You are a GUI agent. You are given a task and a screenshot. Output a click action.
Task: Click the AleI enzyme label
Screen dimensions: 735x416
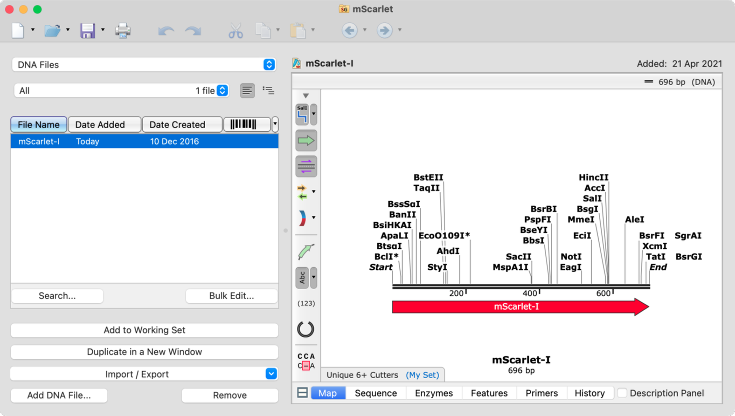[x=635, y=219]
